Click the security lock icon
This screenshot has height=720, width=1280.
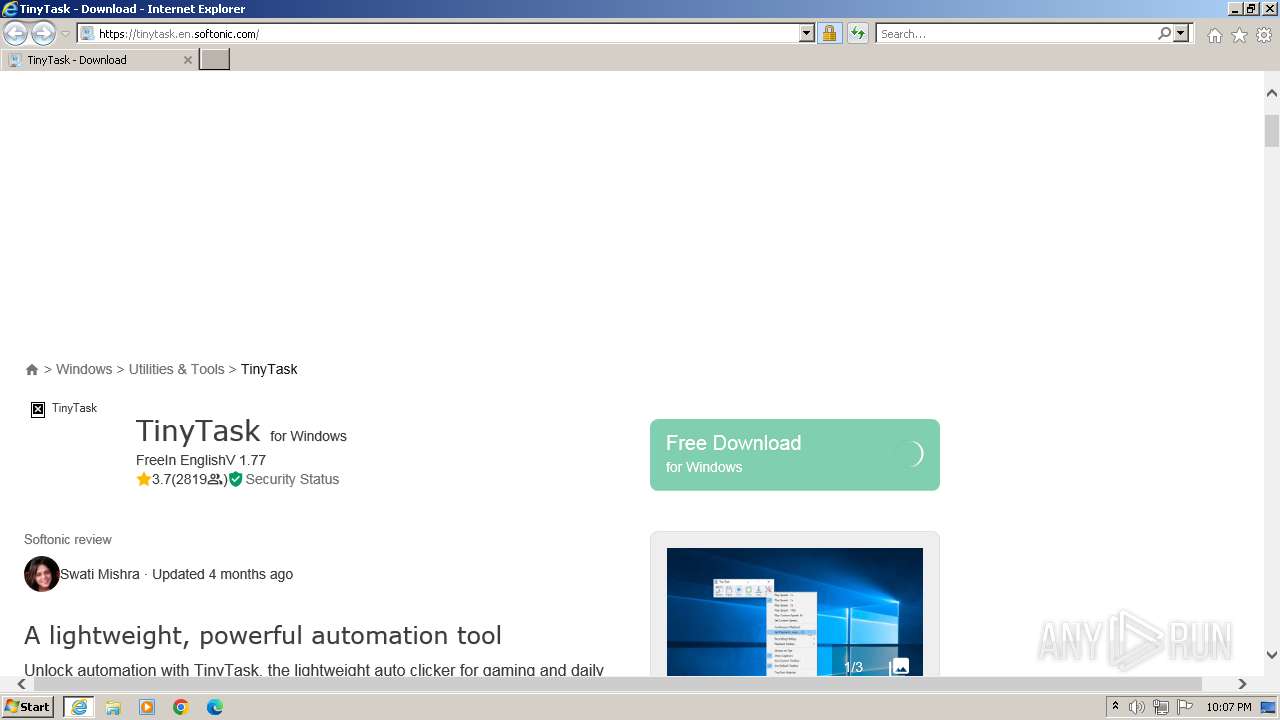(x=829, y=33)
